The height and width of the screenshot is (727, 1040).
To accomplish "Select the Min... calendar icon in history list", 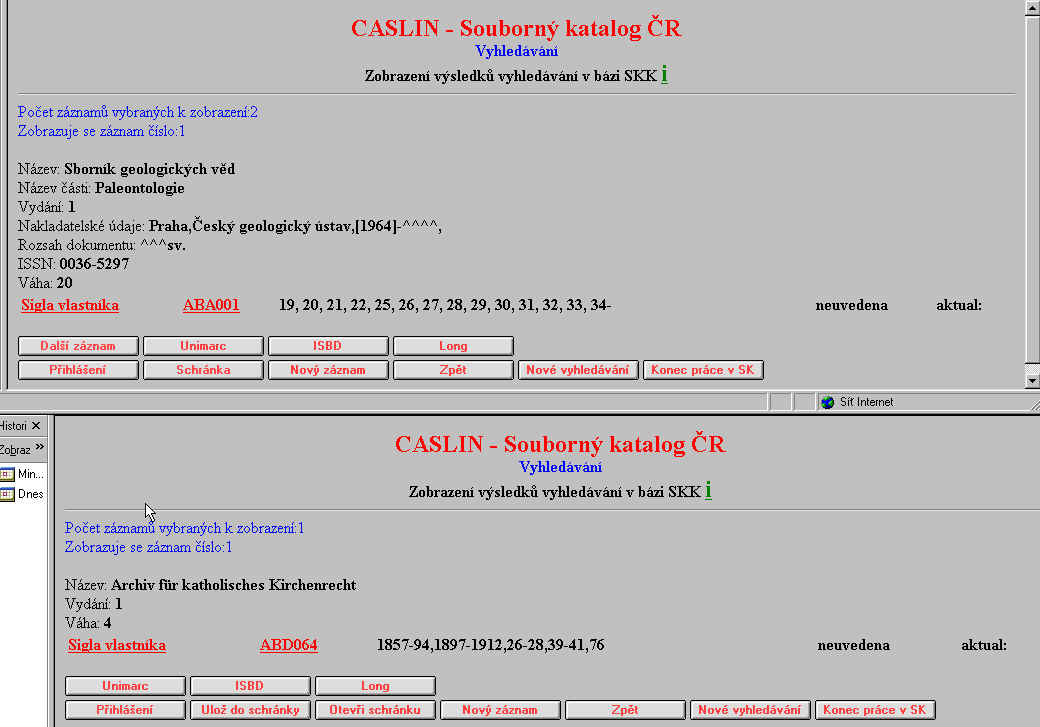I will click(x=7, y=474).
